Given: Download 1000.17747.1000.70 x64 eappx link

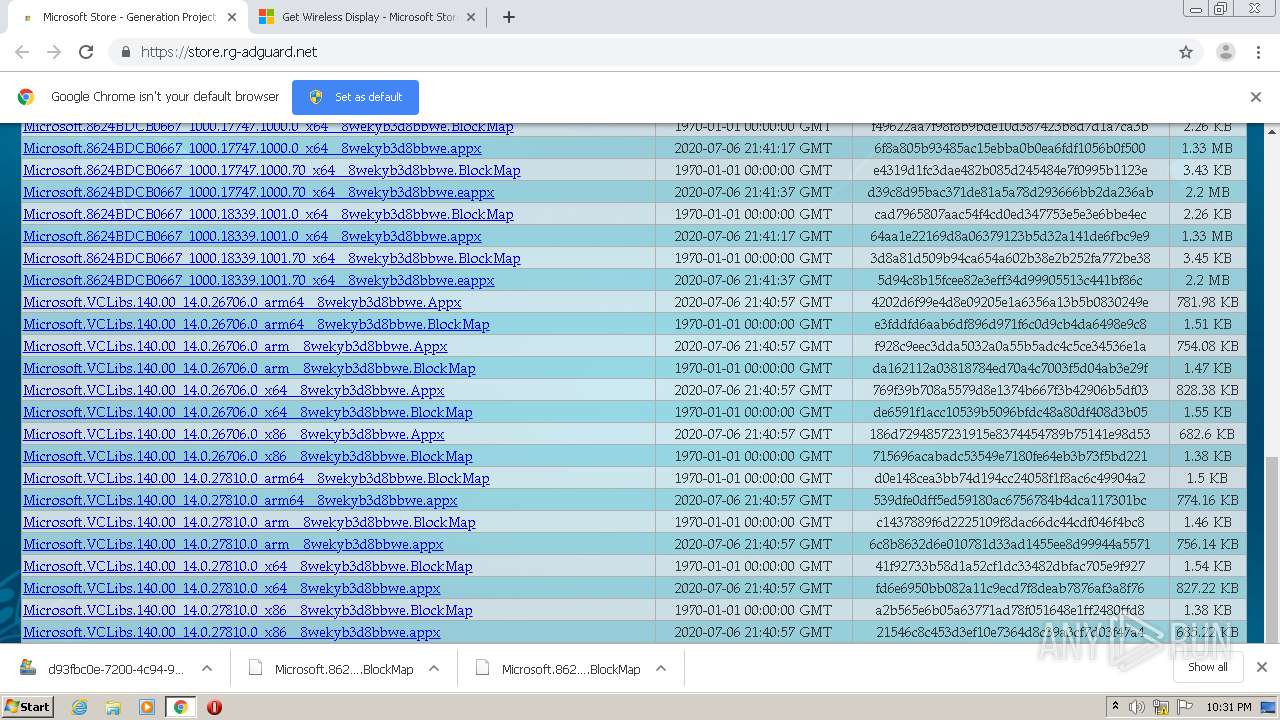Looking at the screenshot, I should click(258, 193).
